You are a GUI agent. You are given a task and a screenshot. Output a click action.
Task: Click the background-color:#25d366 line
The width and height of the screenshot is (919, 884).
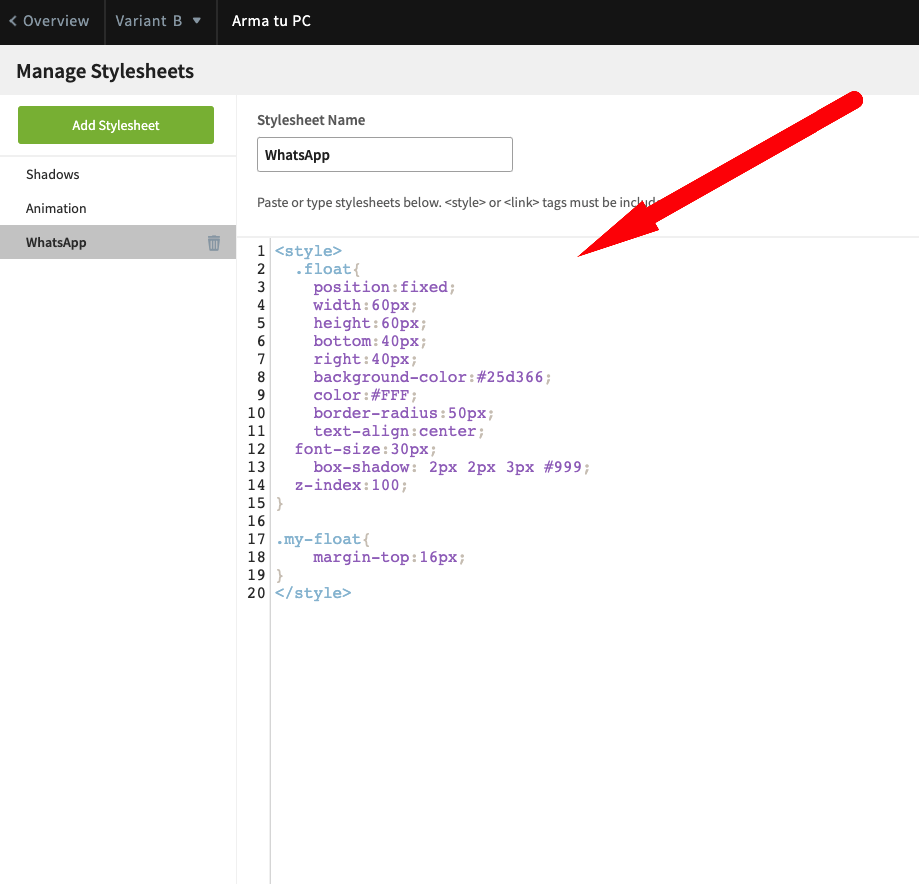coord(432,377)
